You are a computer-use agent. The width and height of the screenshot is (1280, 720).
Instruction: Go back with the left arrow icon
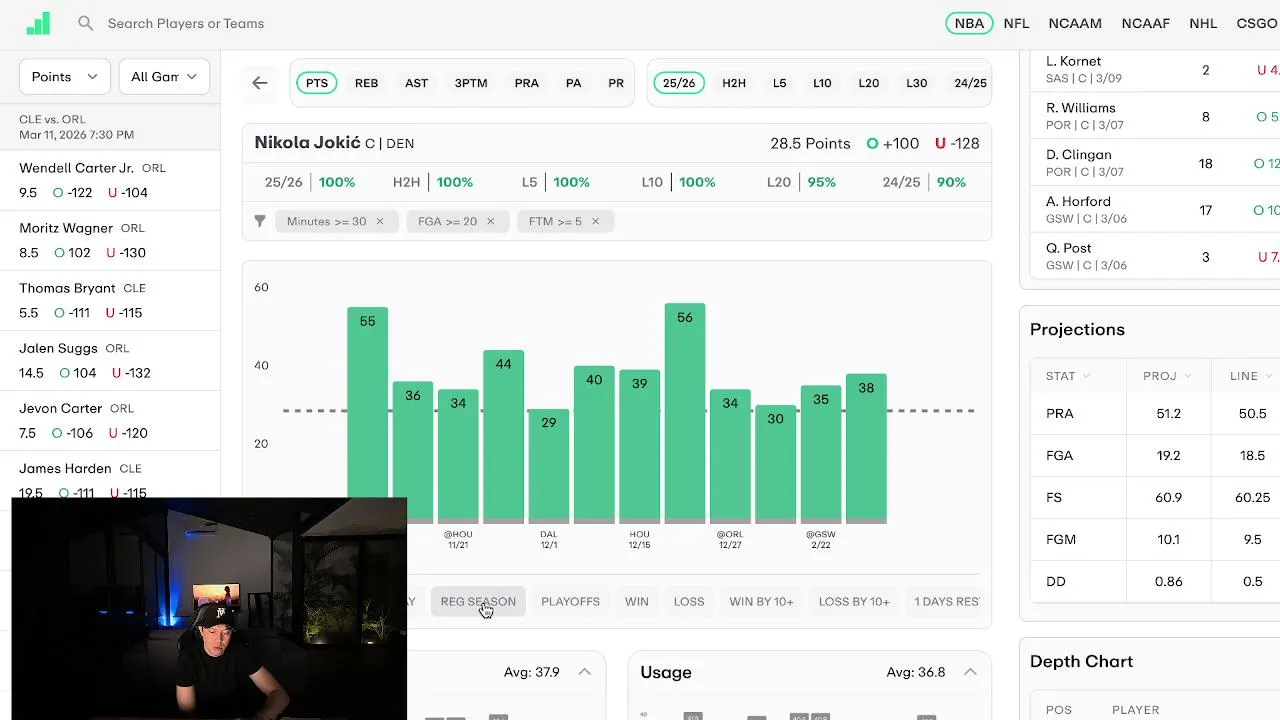pos(260,83)
